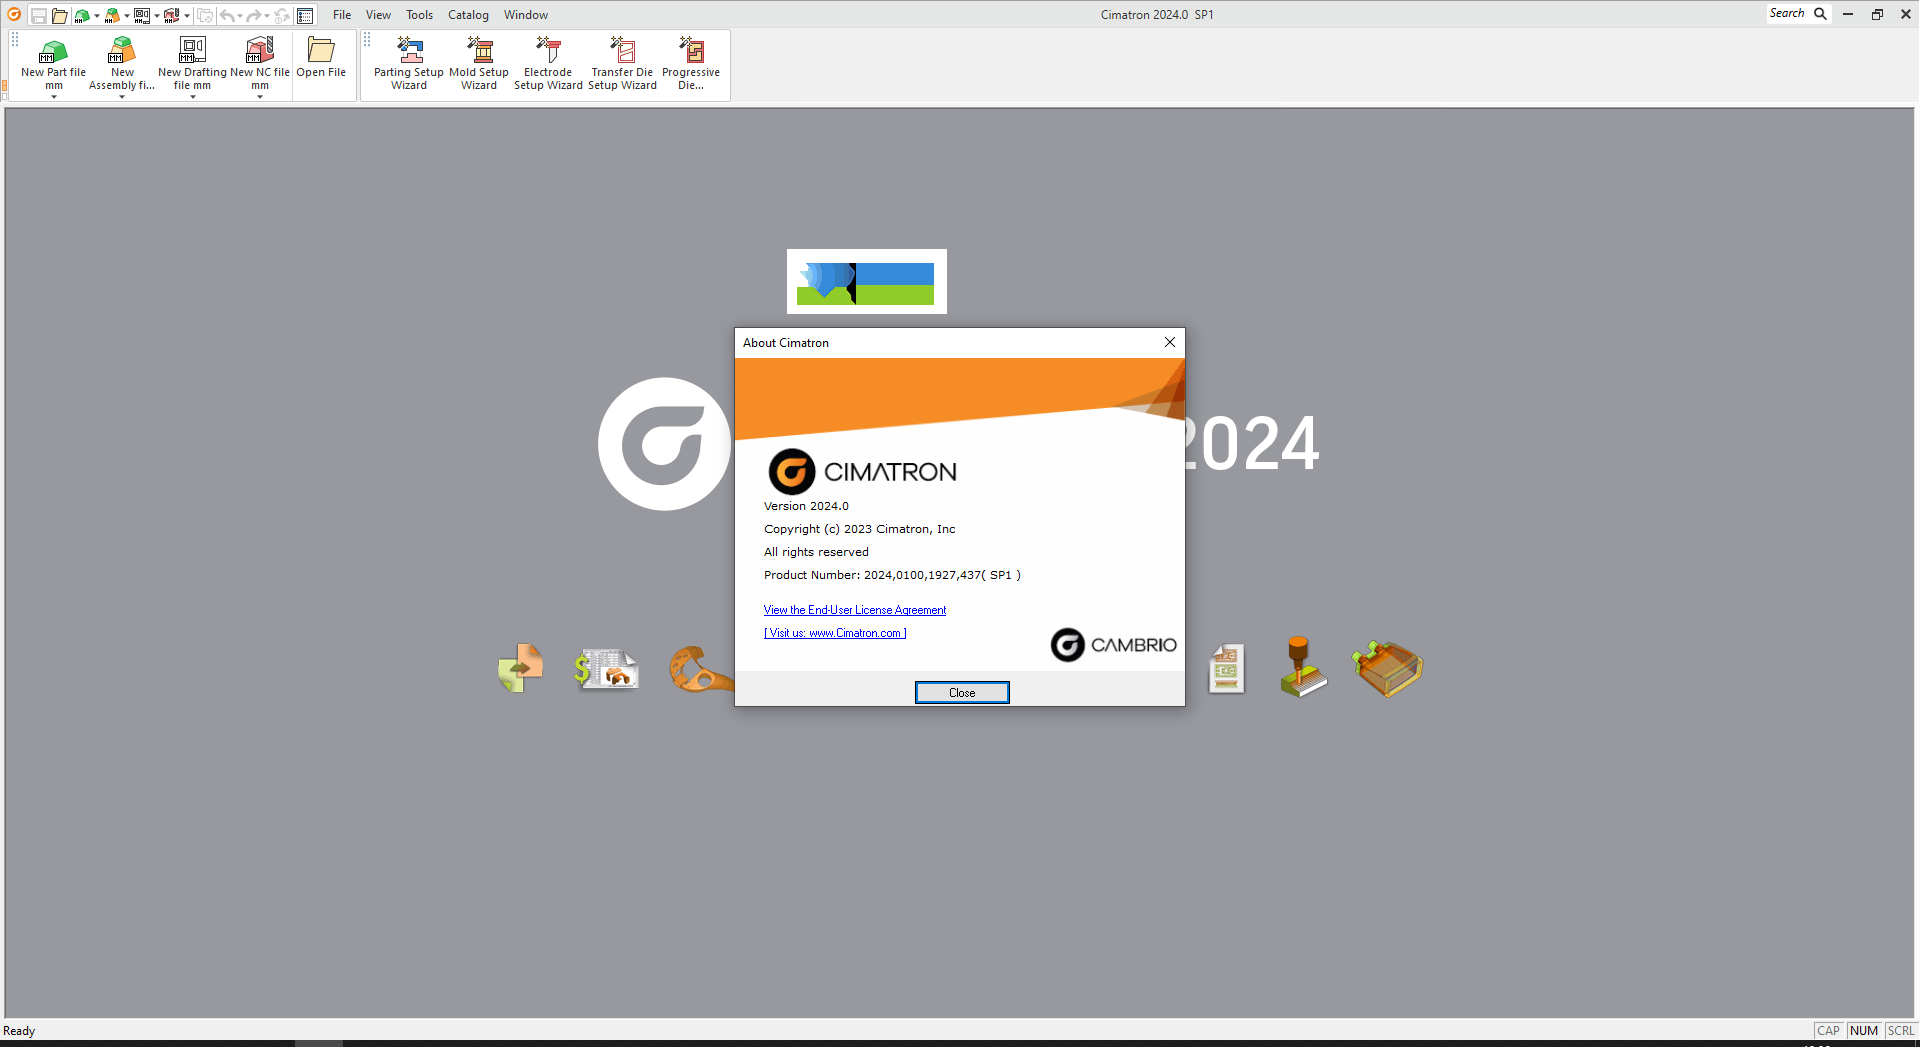
Task: Close About Cimatron dialog with X
Action: click(1170, 342)
